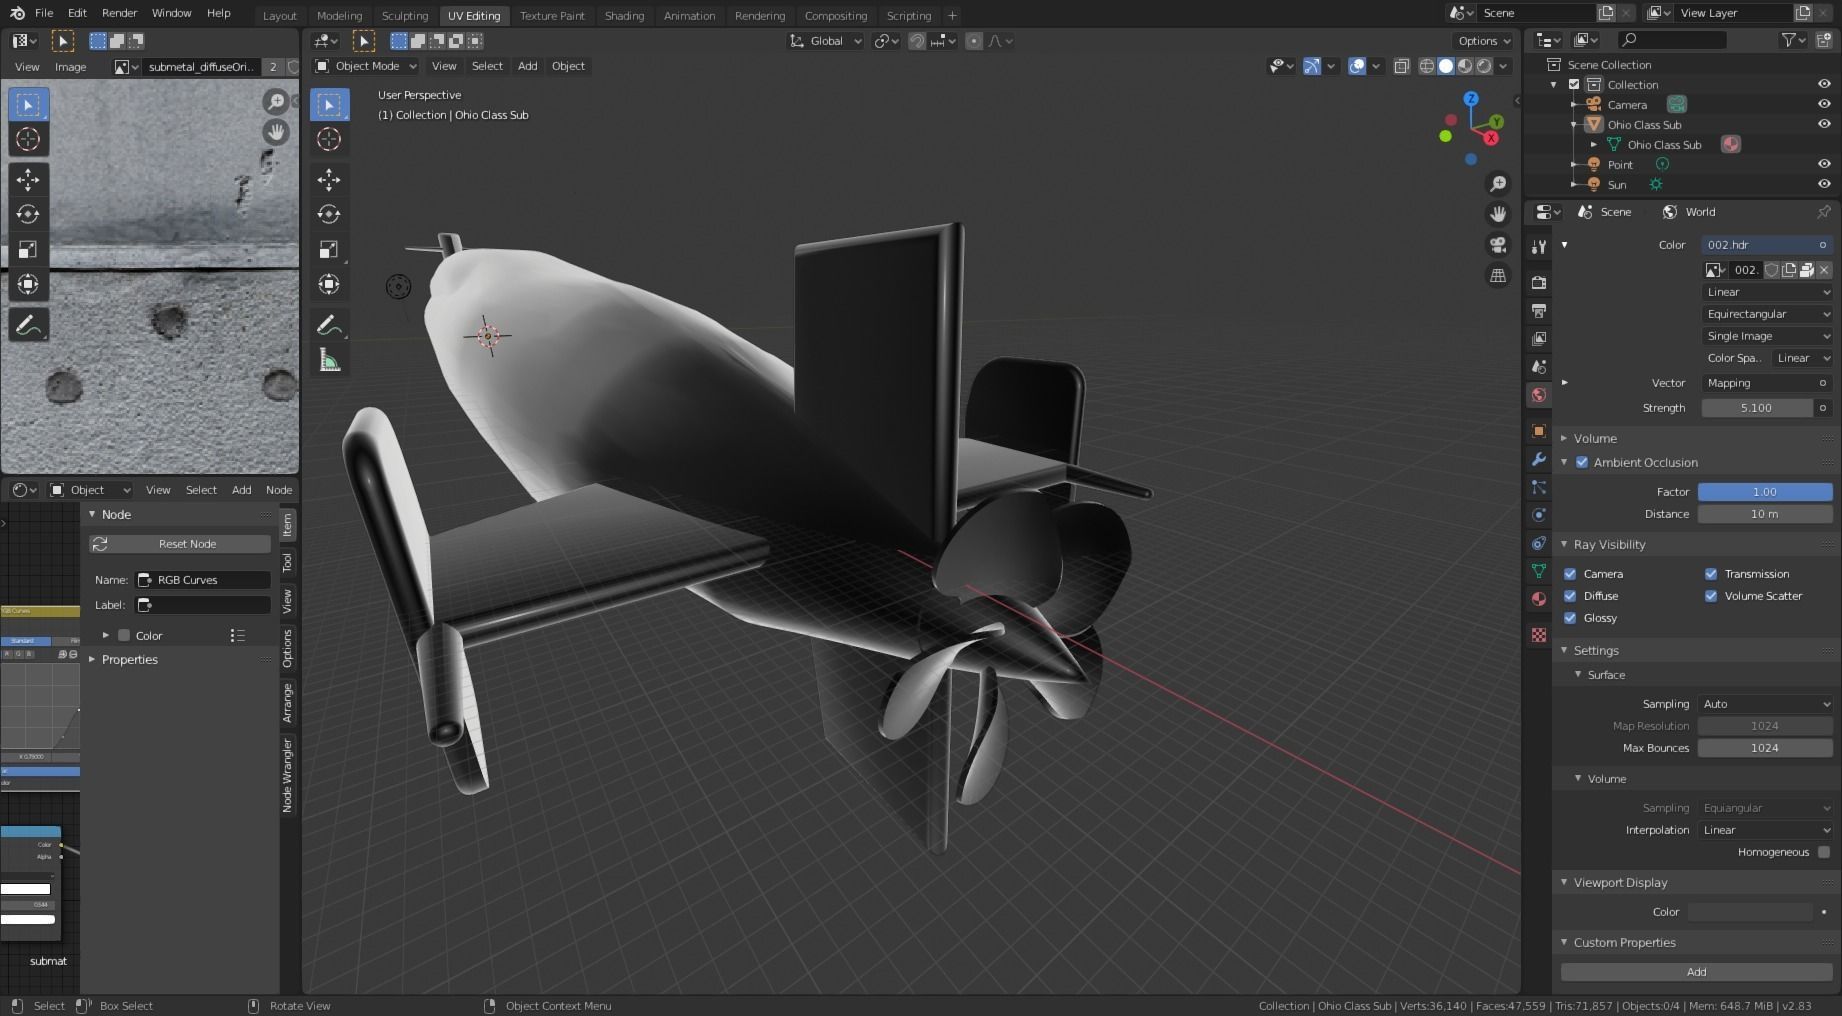Toggle X-Ray mode icon in viewport header
The height and width of the screenshot is (1016, 1842).
1402,66
